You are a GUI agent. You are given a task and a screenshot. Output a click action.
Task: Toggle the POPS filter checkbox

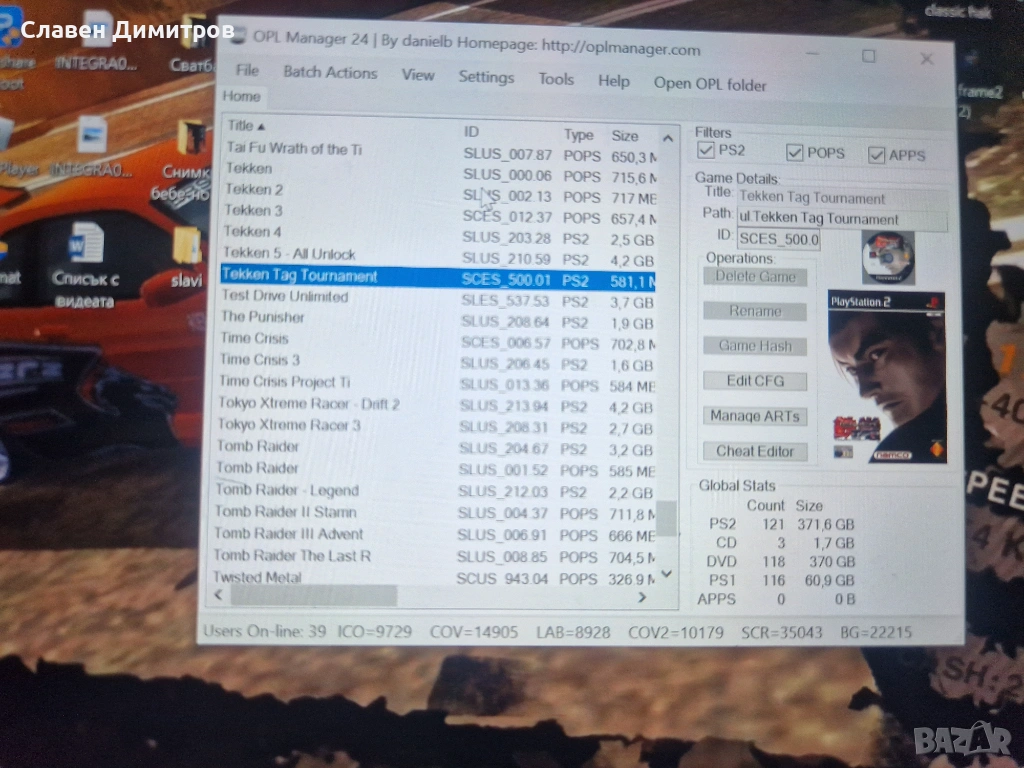(794, 153)
